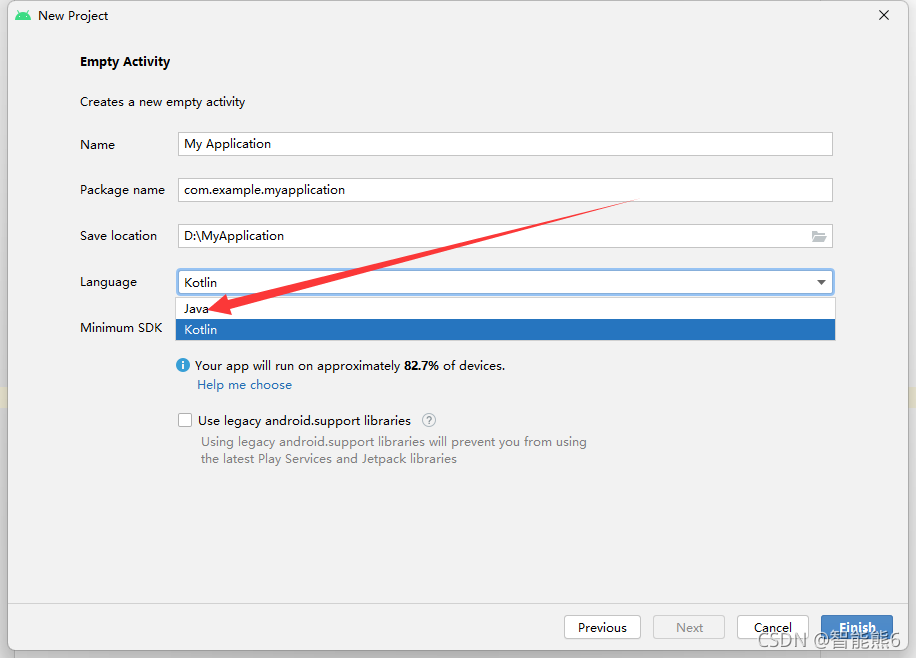Click into the Package name field
The height and width of the screenshot is (658, 916).
[505, 190]
